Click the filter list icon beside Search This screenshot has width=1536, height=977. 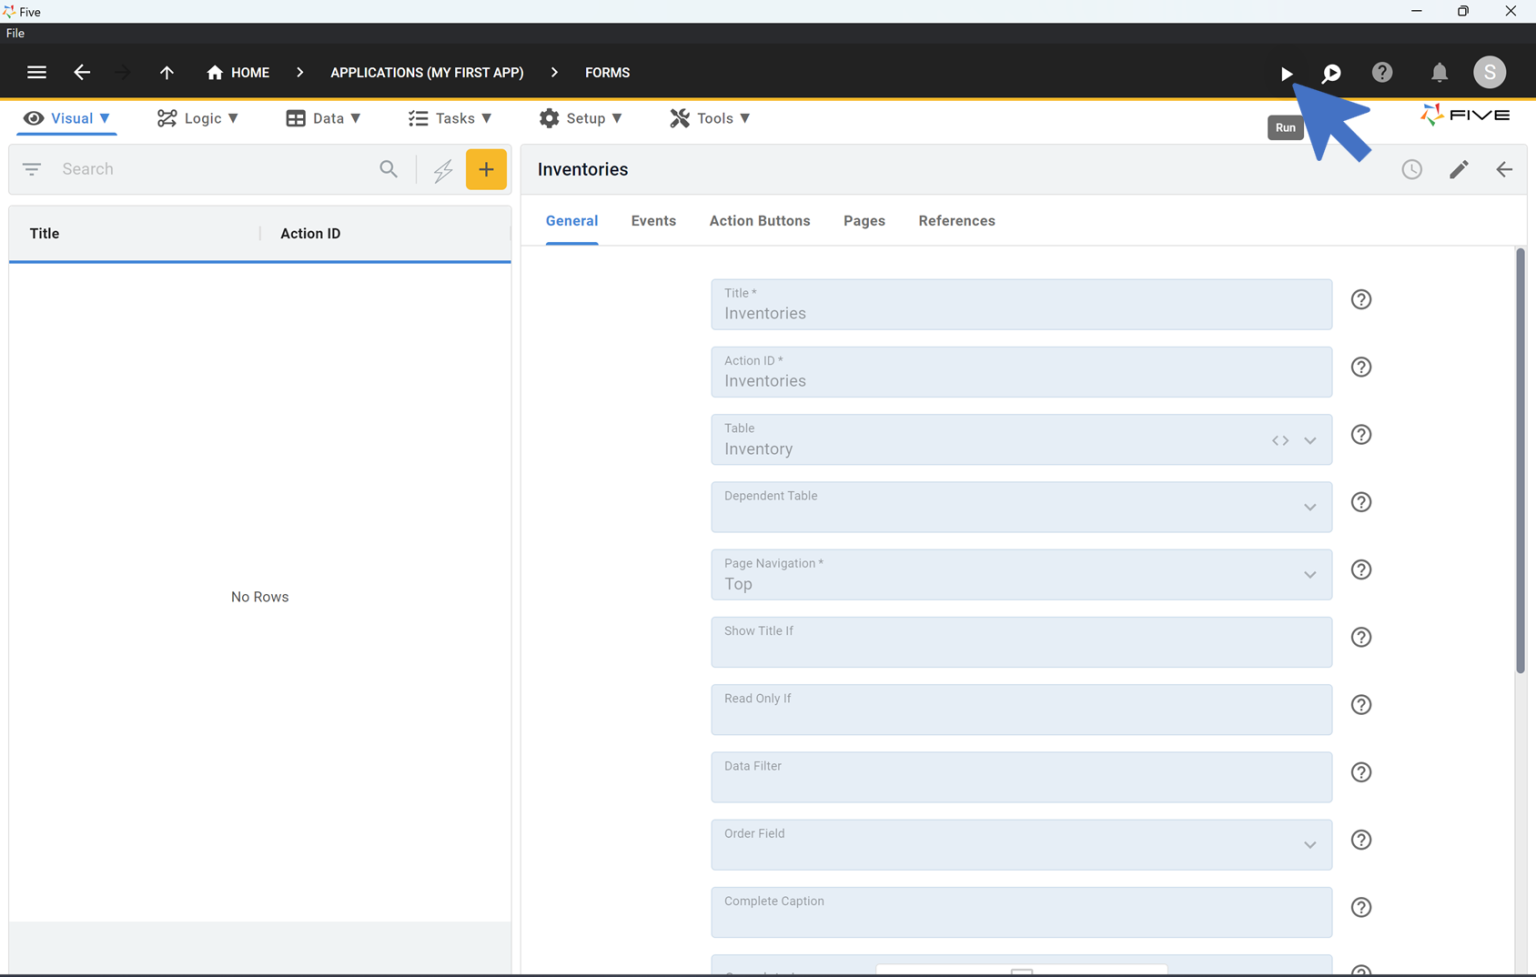(x=32, y=169)
